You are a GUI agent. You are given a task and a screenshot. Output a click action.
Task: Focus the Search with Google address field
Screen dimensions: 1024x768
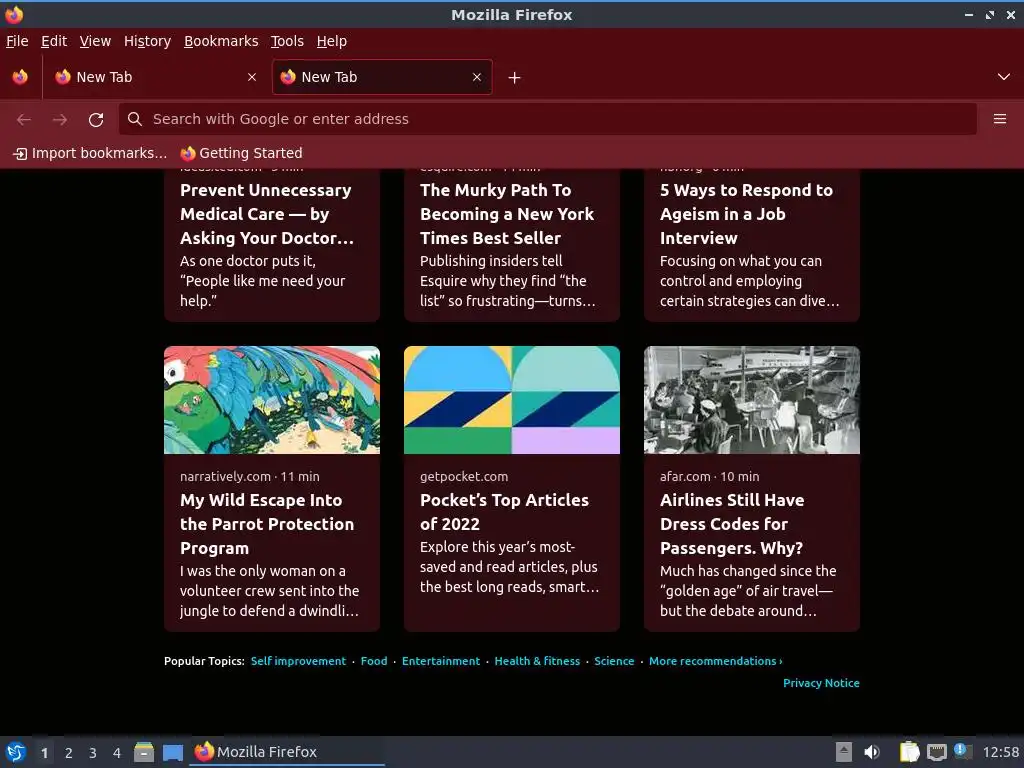pyautogui.click(x=547, y=119)
